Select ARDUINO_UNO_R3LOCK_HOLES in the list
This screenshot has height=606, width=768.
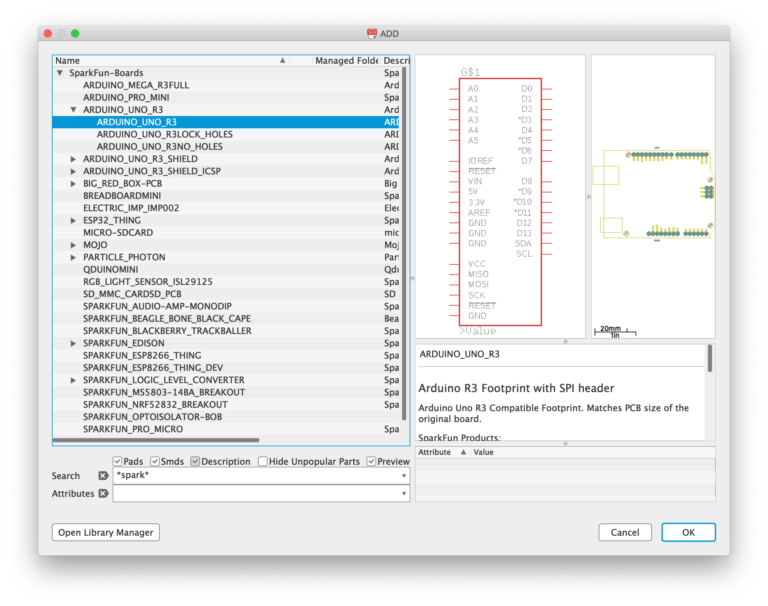pos(165,134)
